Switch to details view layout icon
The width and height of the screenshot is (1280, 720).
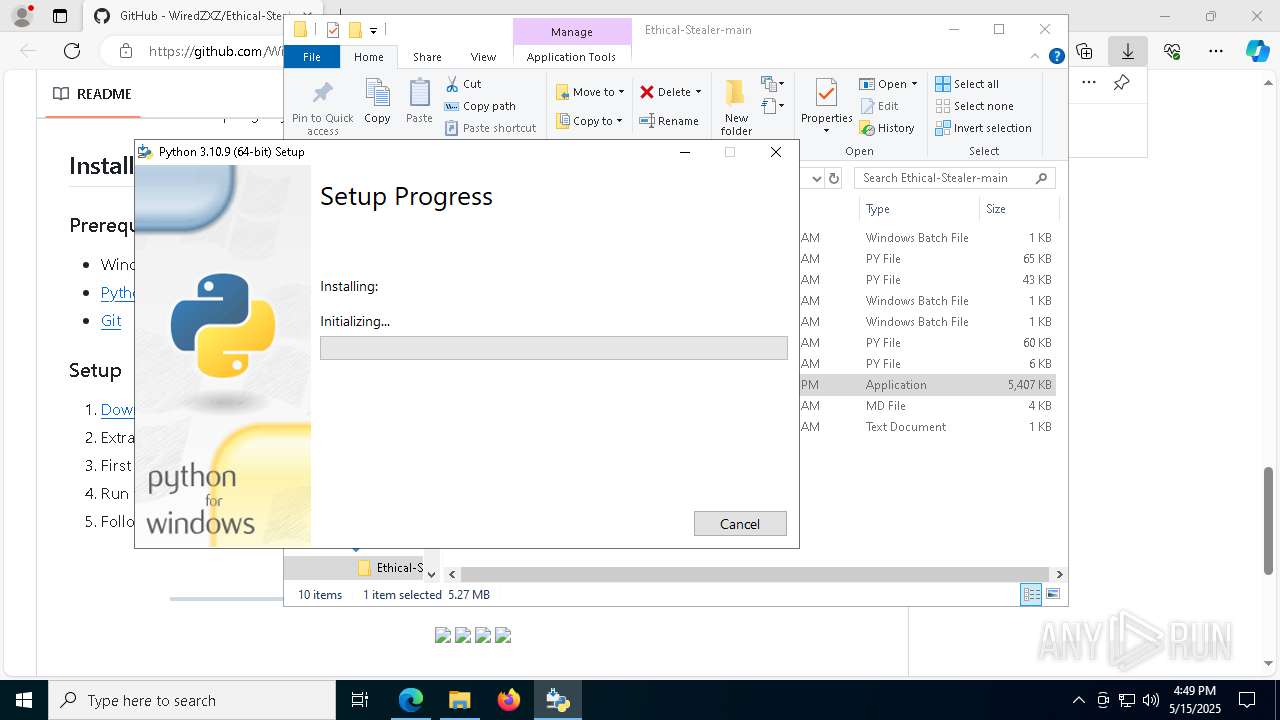[1031, 594]
